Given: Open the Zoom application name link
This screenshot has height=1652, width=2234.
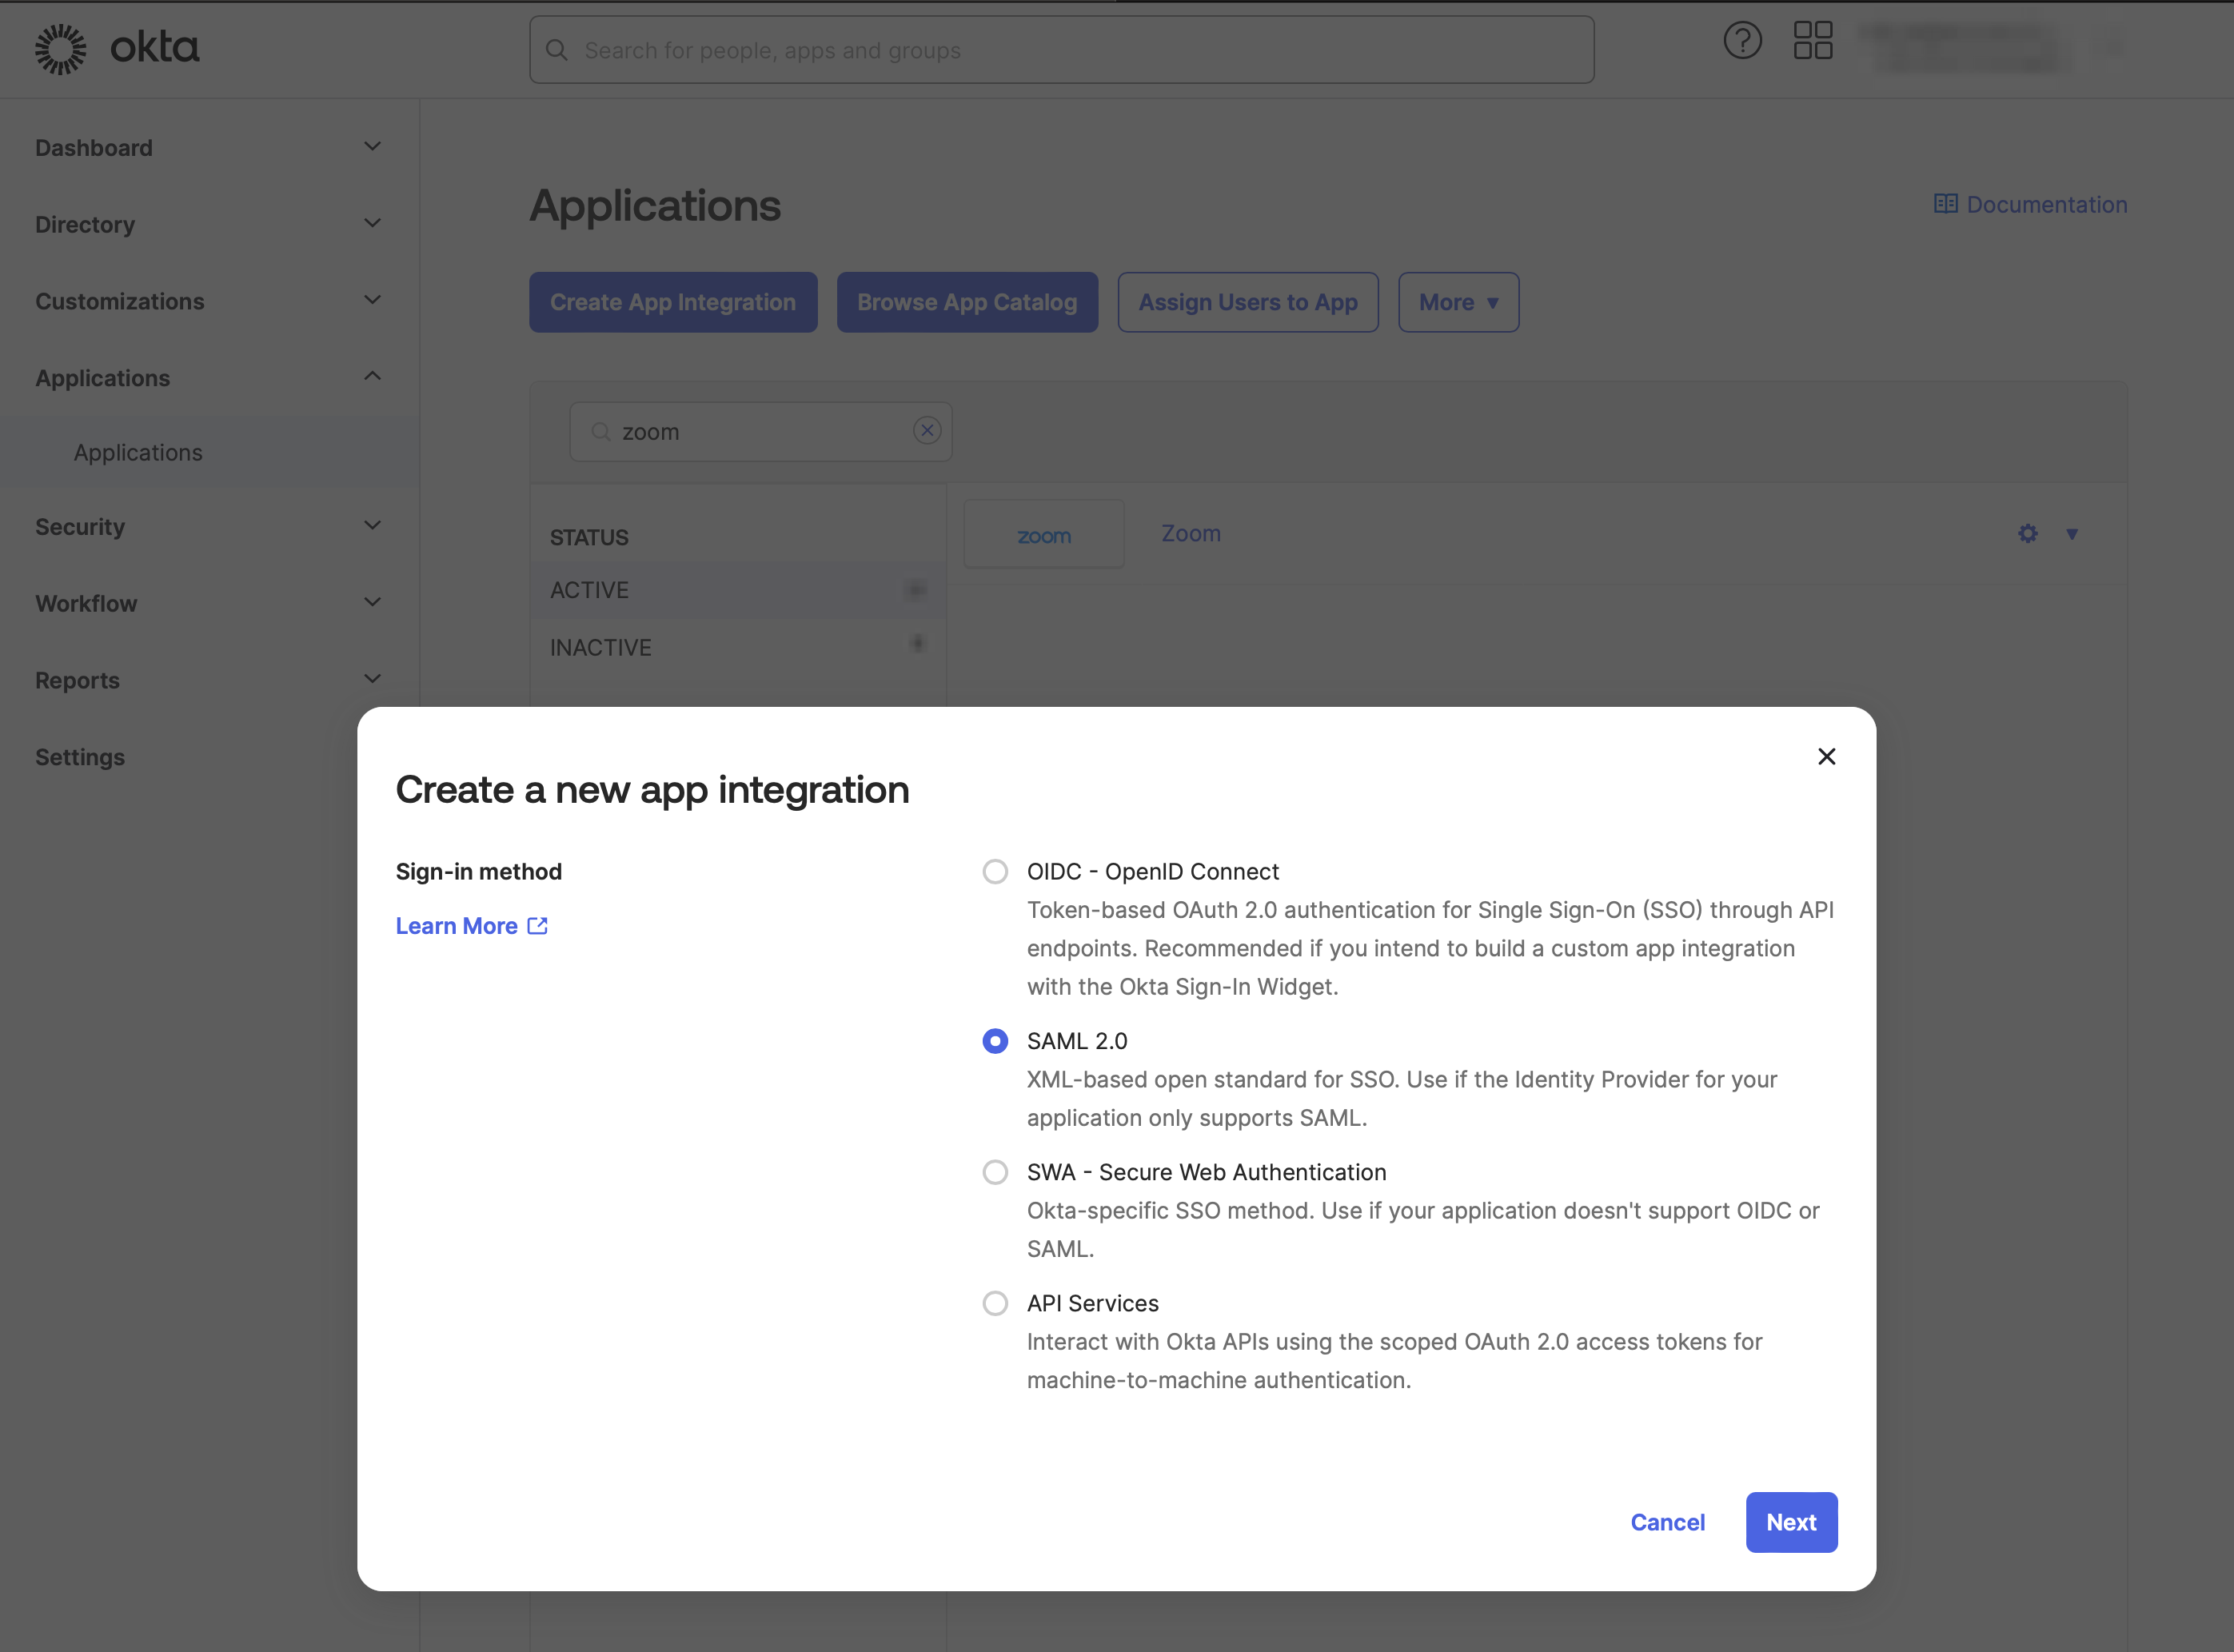Looking at the screenshot, I should click(x=1190, y=533).
